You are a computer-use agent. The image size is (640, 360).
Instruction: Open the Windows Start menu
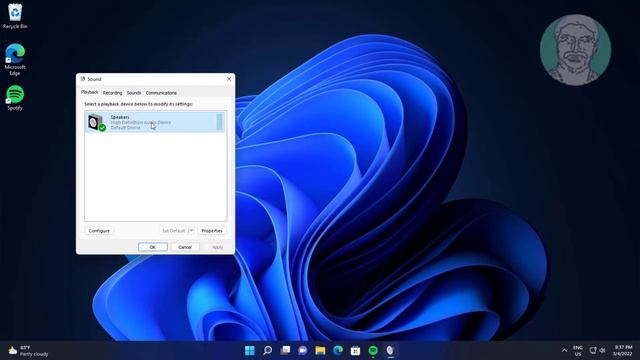[x=250, y=350]
